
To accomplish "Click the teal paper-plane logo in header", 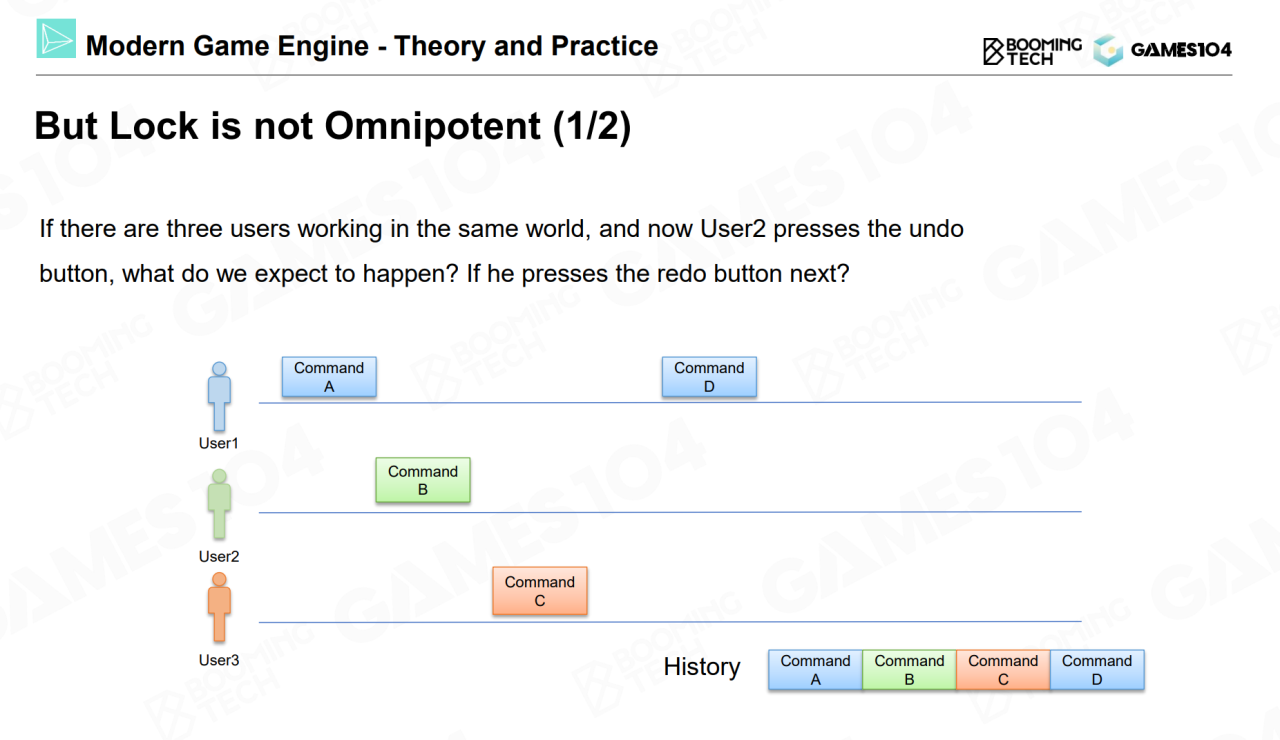I will pyautogui.click(x=56, y=39).
